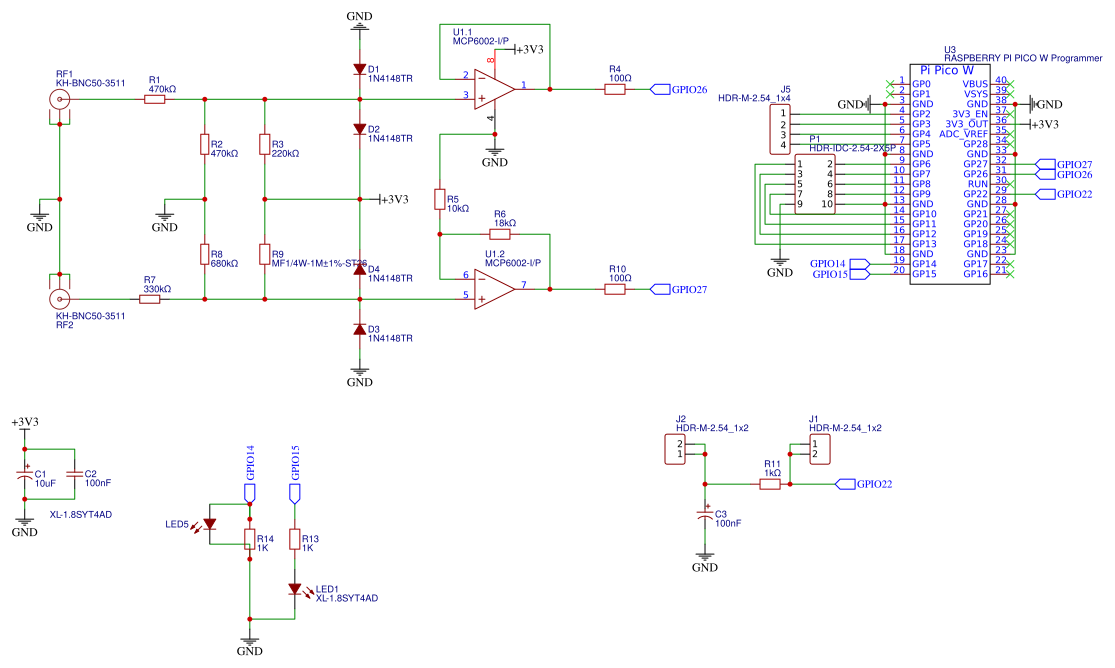This screenshot has width=1115, height=668.
Task: Click the GND symbol above diode D1
Action: [360, 20]
